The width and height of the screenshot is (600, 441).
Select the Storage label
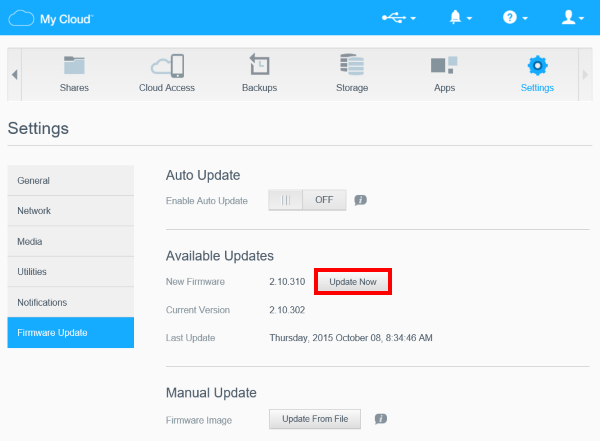pyautogui.click(x=352, y=88)
